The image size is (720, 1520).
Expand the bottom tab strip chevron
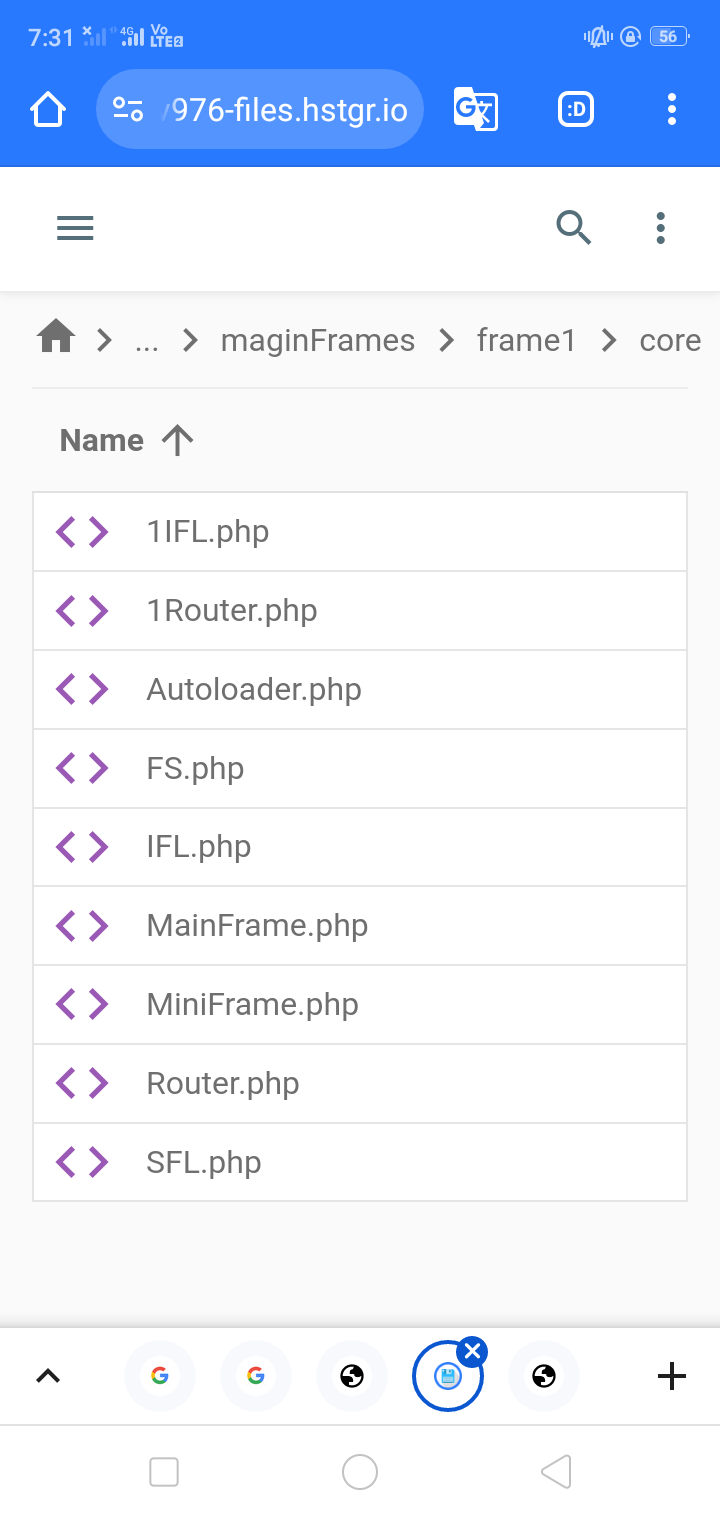[48, 1377]
